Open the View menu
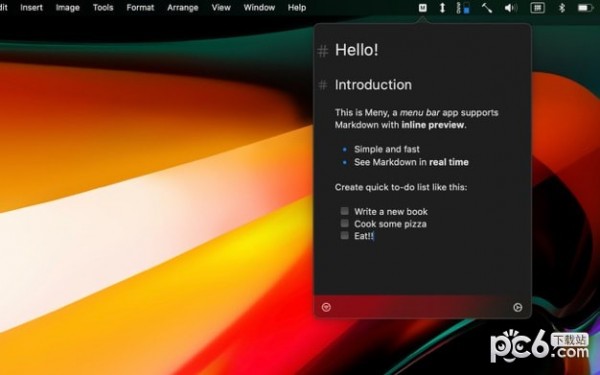This screenshot has height=375, width=600. pyautogui.click(x=221, y=8)
